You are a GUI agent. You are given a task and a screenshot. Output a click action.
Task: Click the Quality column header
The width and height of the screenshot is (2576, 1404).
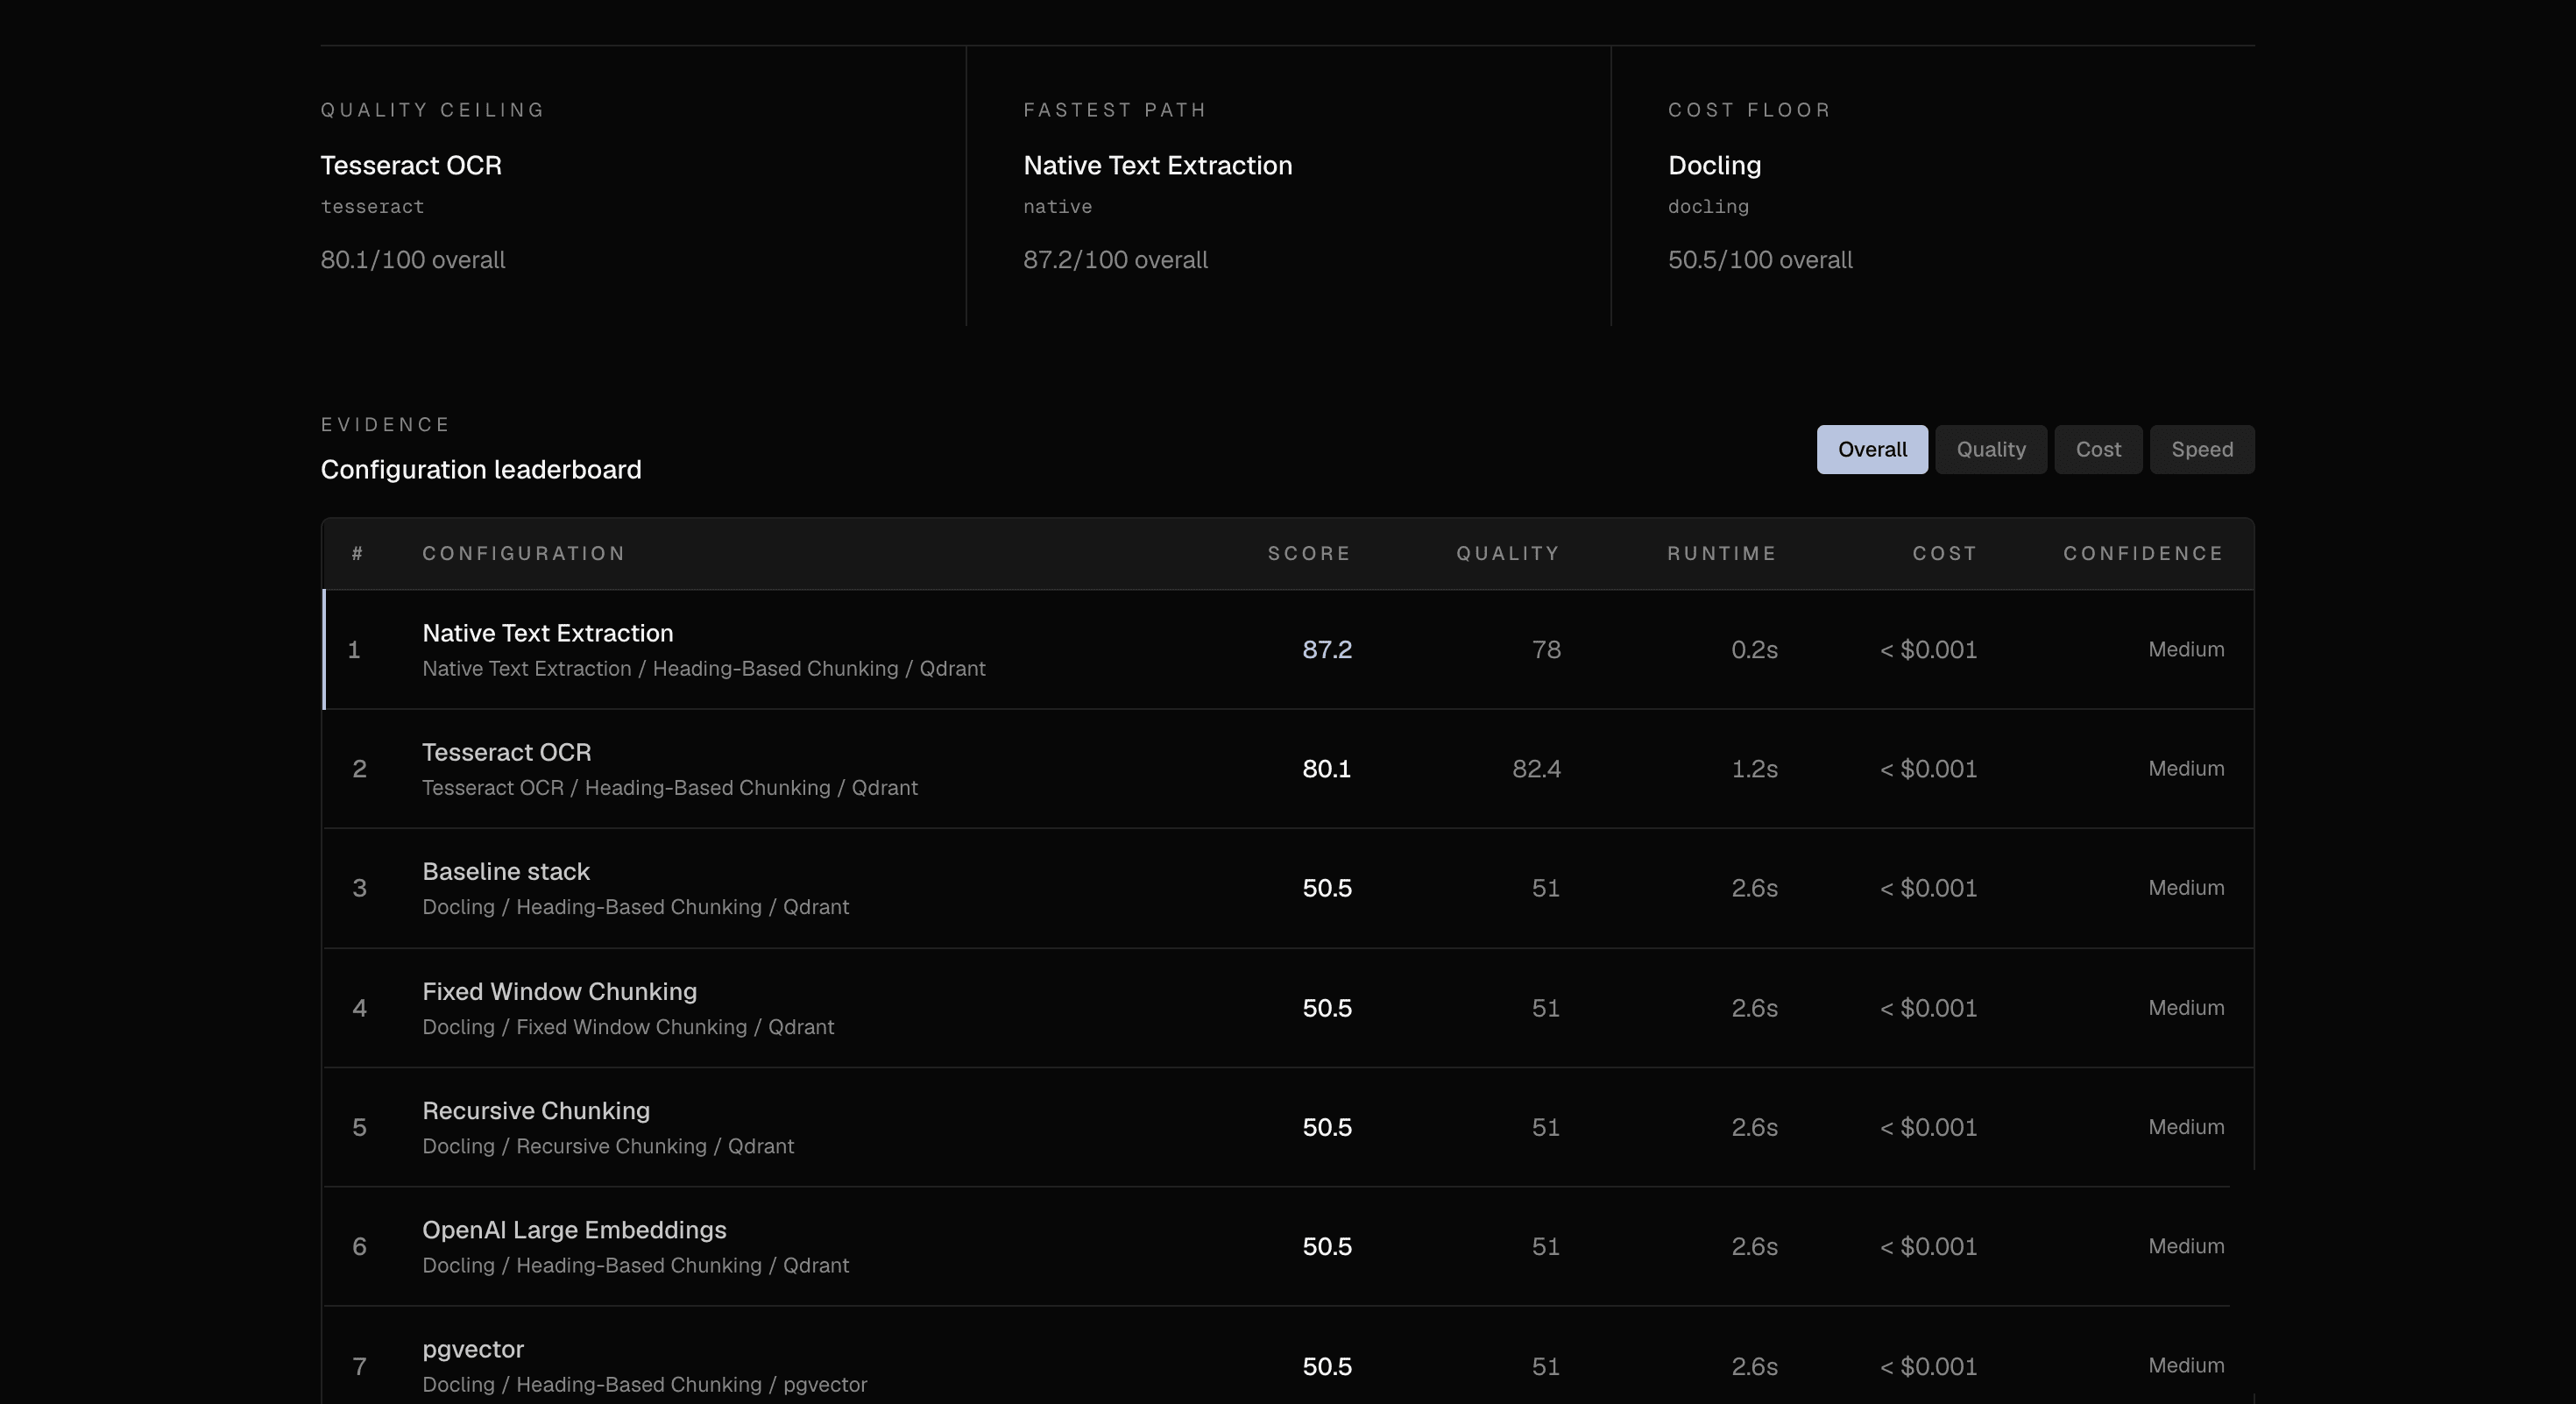point(1508,553)
